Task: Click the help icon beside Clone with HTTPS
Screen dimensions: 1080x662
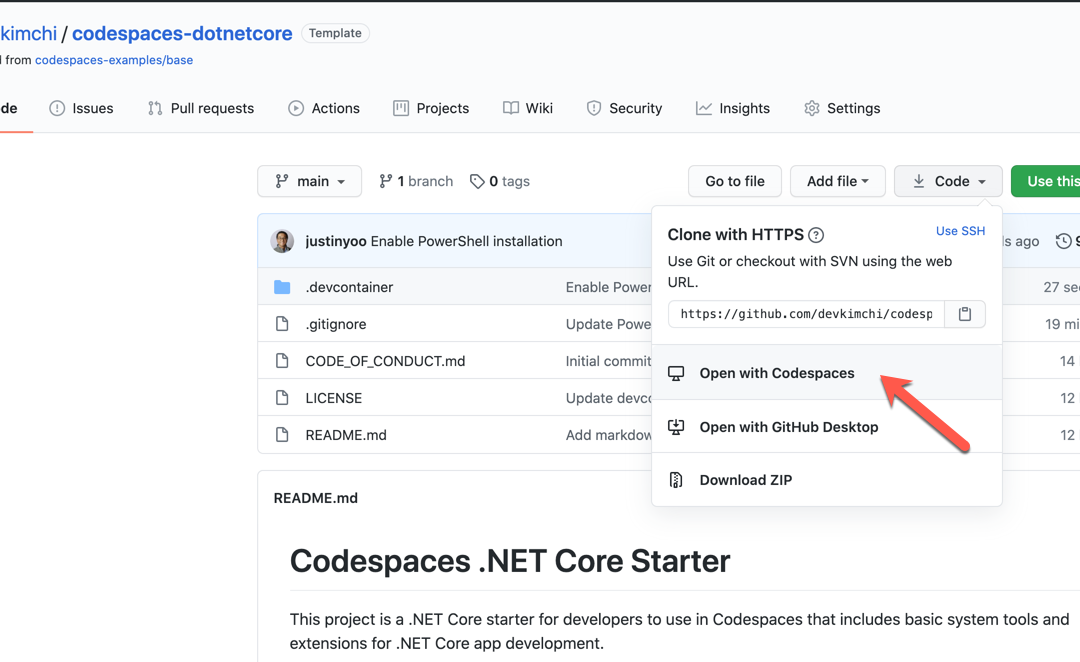Action: (x=816, y=236)
